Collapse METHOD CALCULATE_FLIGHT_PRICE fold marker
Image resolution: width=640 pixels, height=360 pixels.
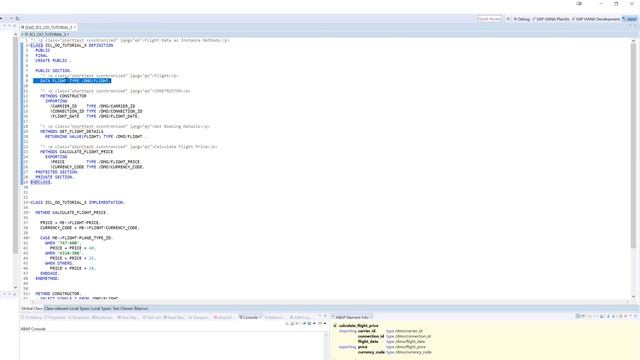point(29,213)
